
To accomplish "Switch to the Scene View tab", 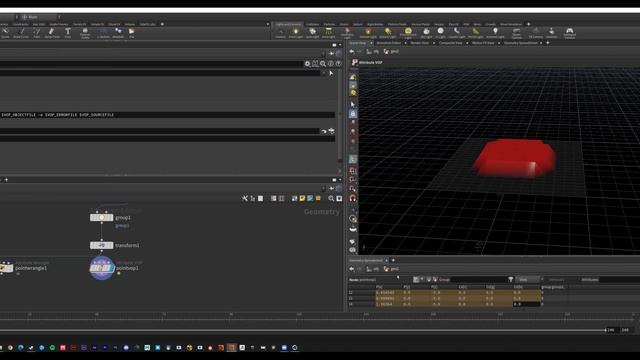I will pos(358,43).
